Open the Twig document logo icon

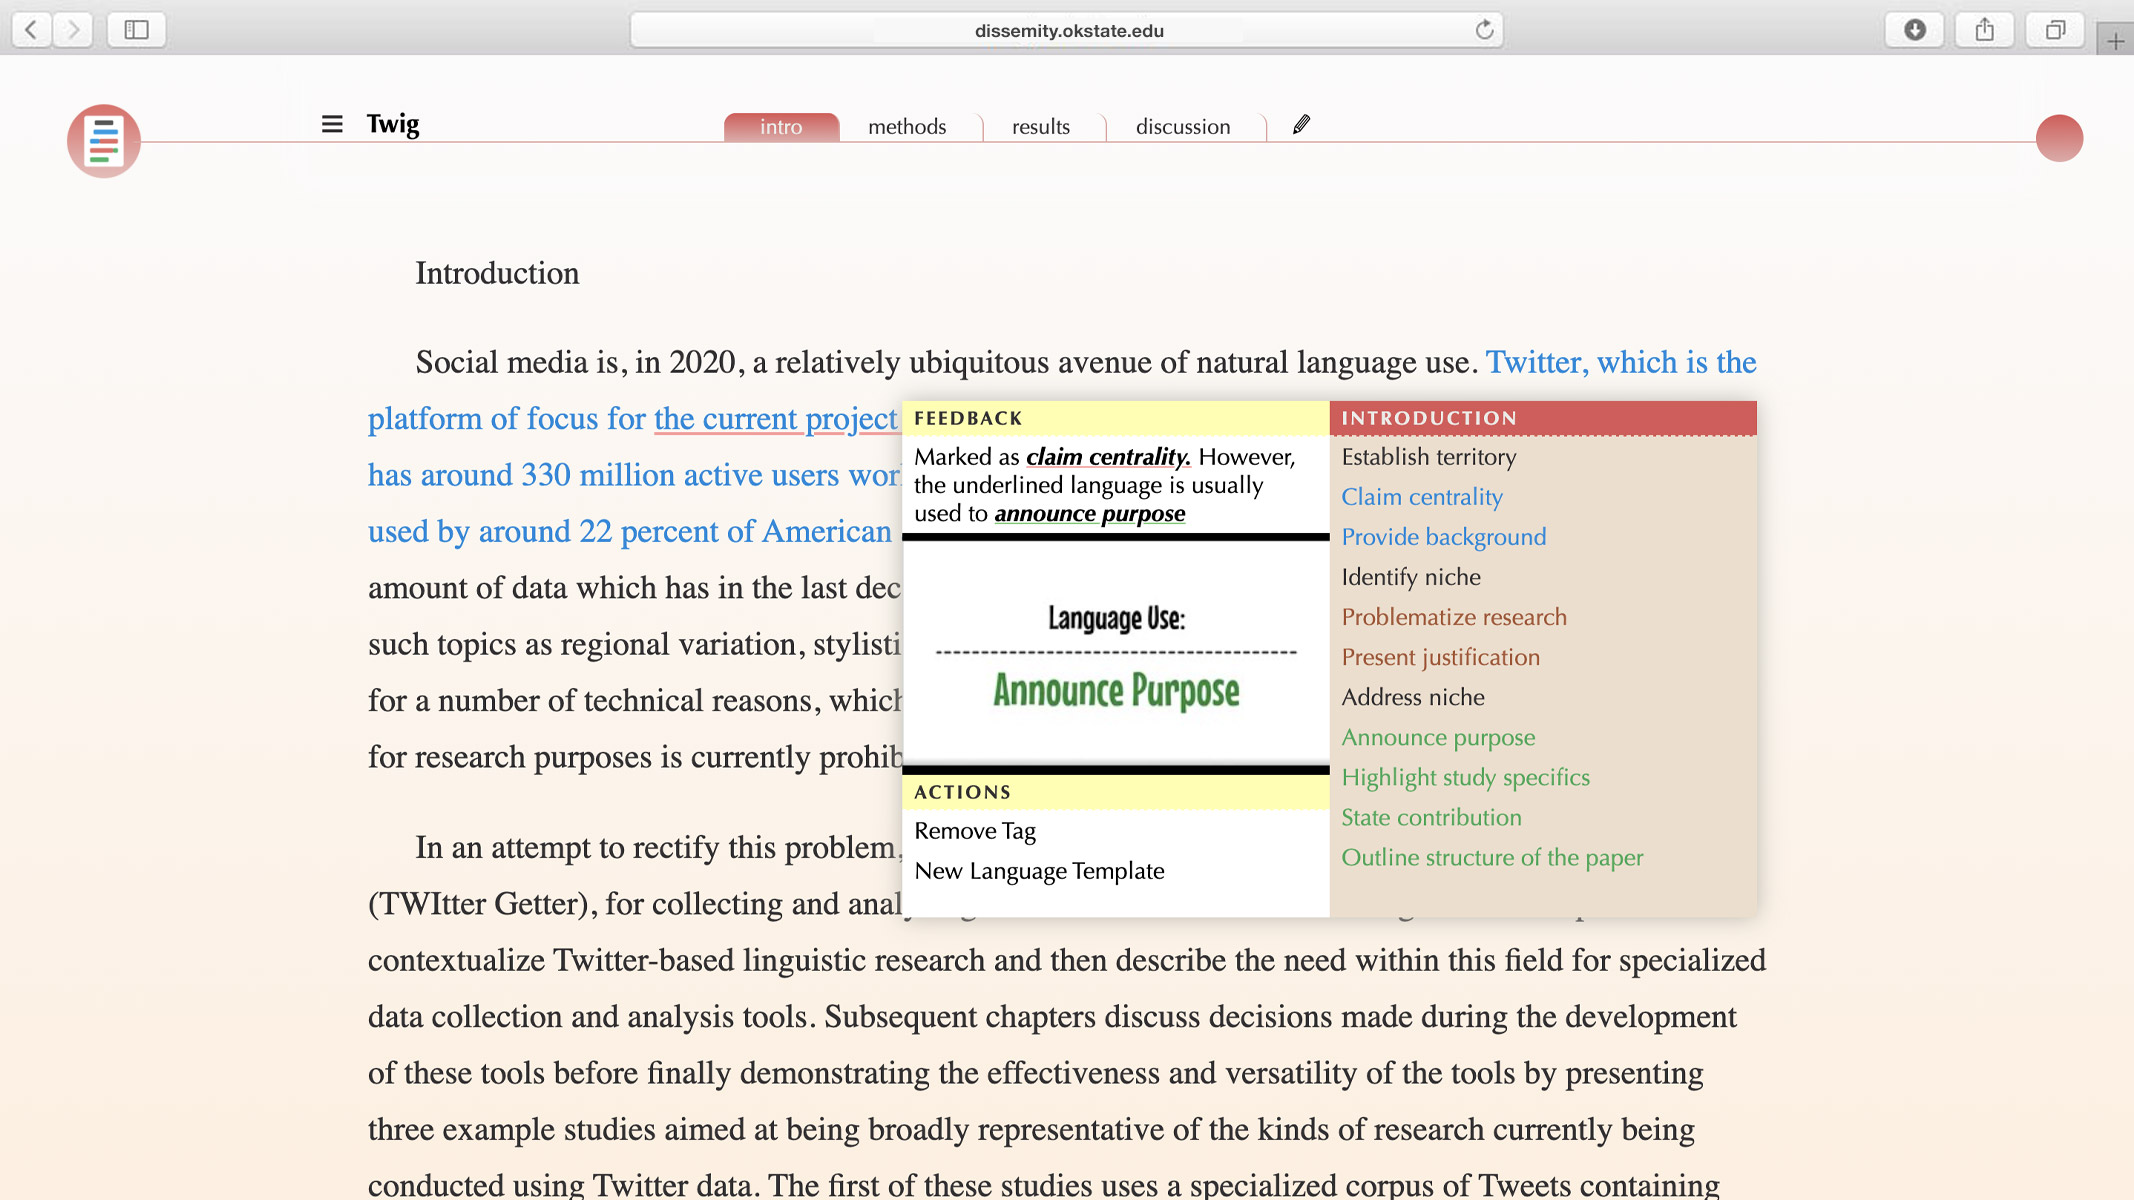pyautogui.click(x=104, y=140)
